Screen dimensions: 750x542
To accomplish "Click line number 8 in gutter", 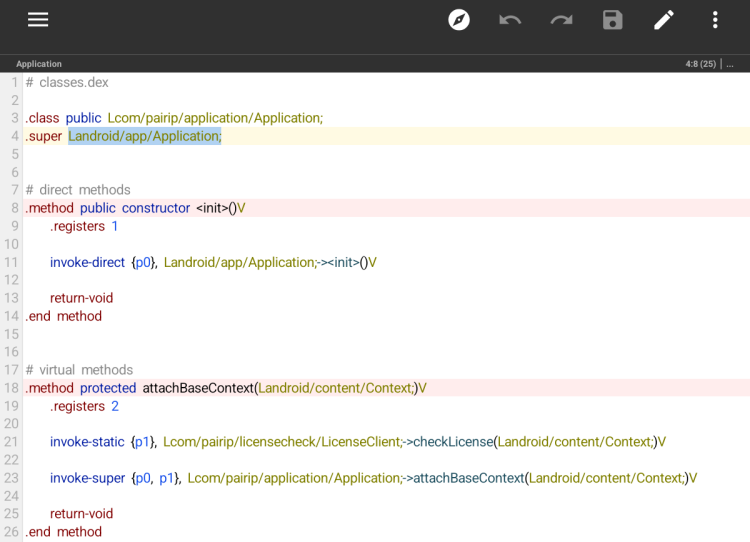I will pyautogui.click(x=15, y=208).
